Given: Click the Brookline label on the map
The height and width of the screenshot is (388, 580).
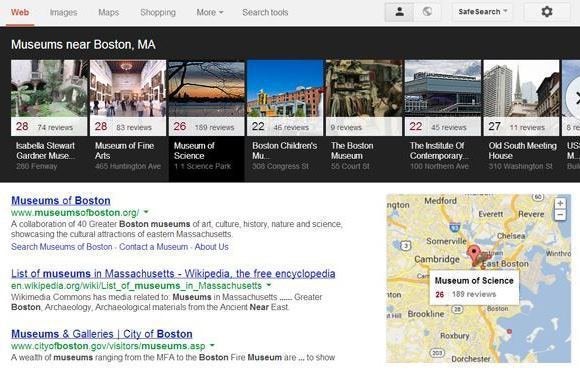Looking at the screenshot, I should point(426,314).
